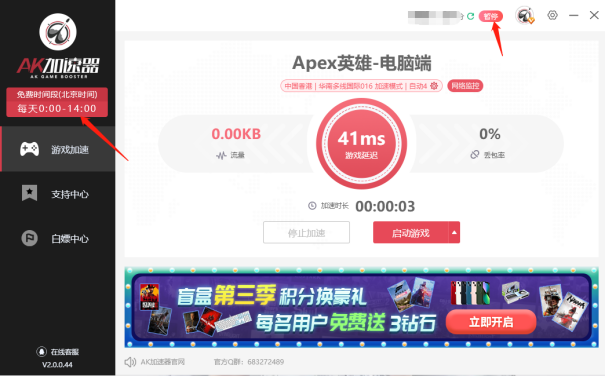This screenshot has height=376, width=605.
Task: Click the AK加速器 logo
Action: point(58,46)
